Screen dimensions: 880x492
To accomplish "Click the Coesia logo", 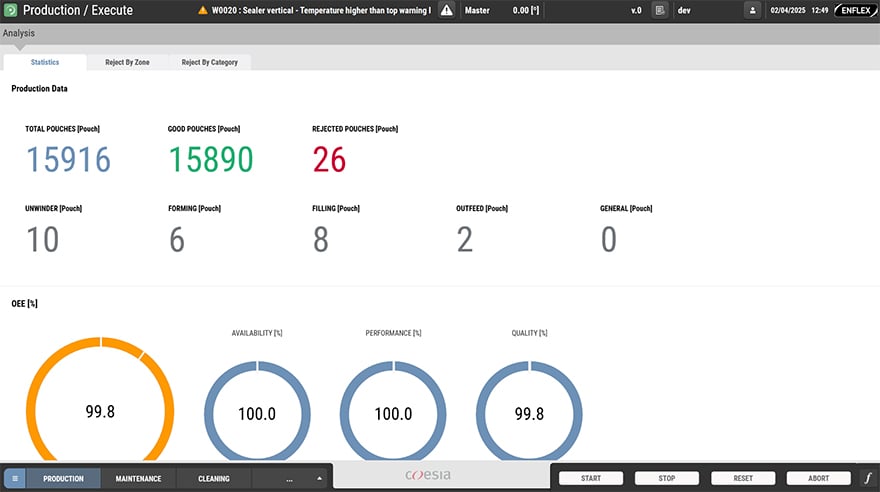I will 427,477.
